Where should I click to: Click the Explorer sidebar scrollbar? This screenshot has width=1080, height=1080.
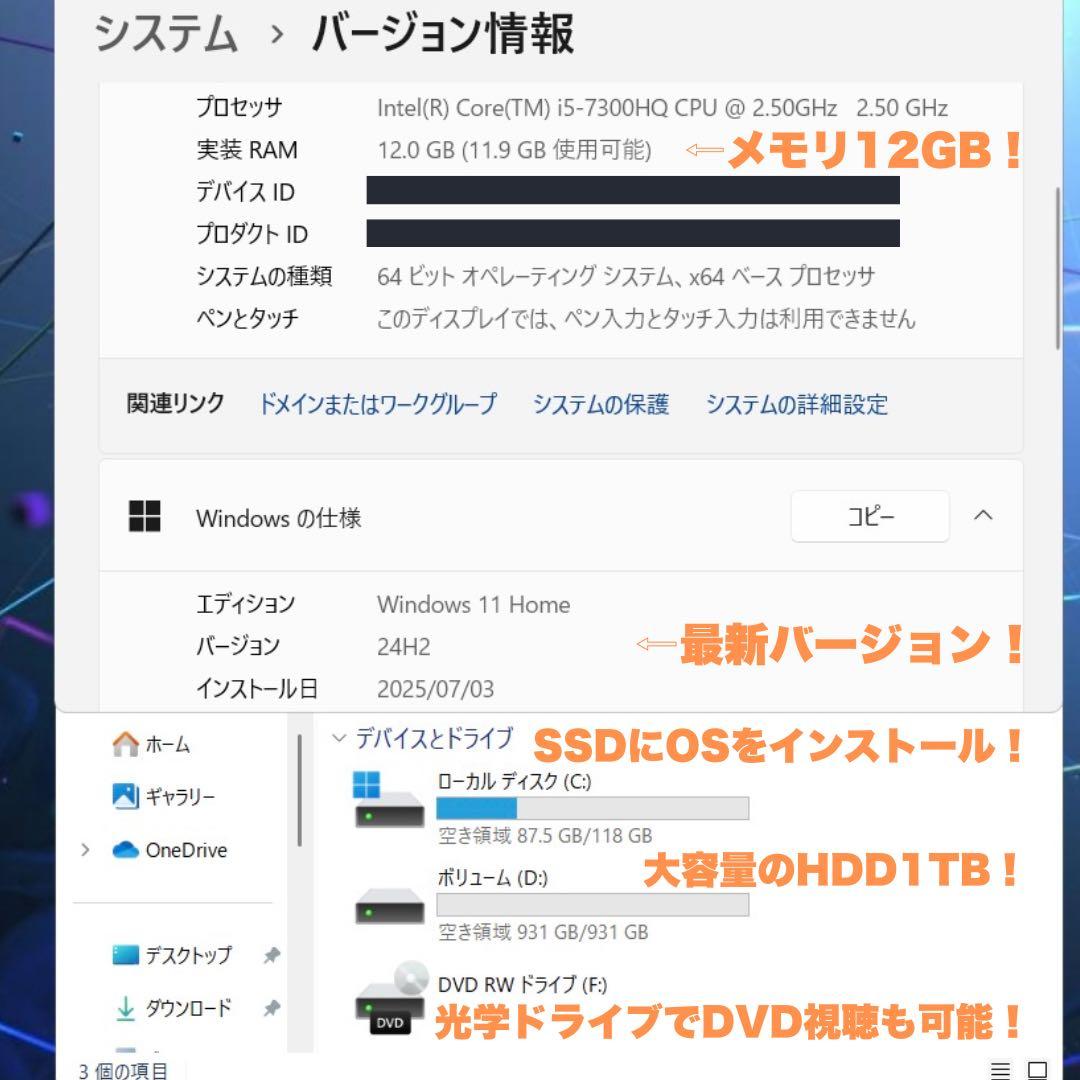300,791
